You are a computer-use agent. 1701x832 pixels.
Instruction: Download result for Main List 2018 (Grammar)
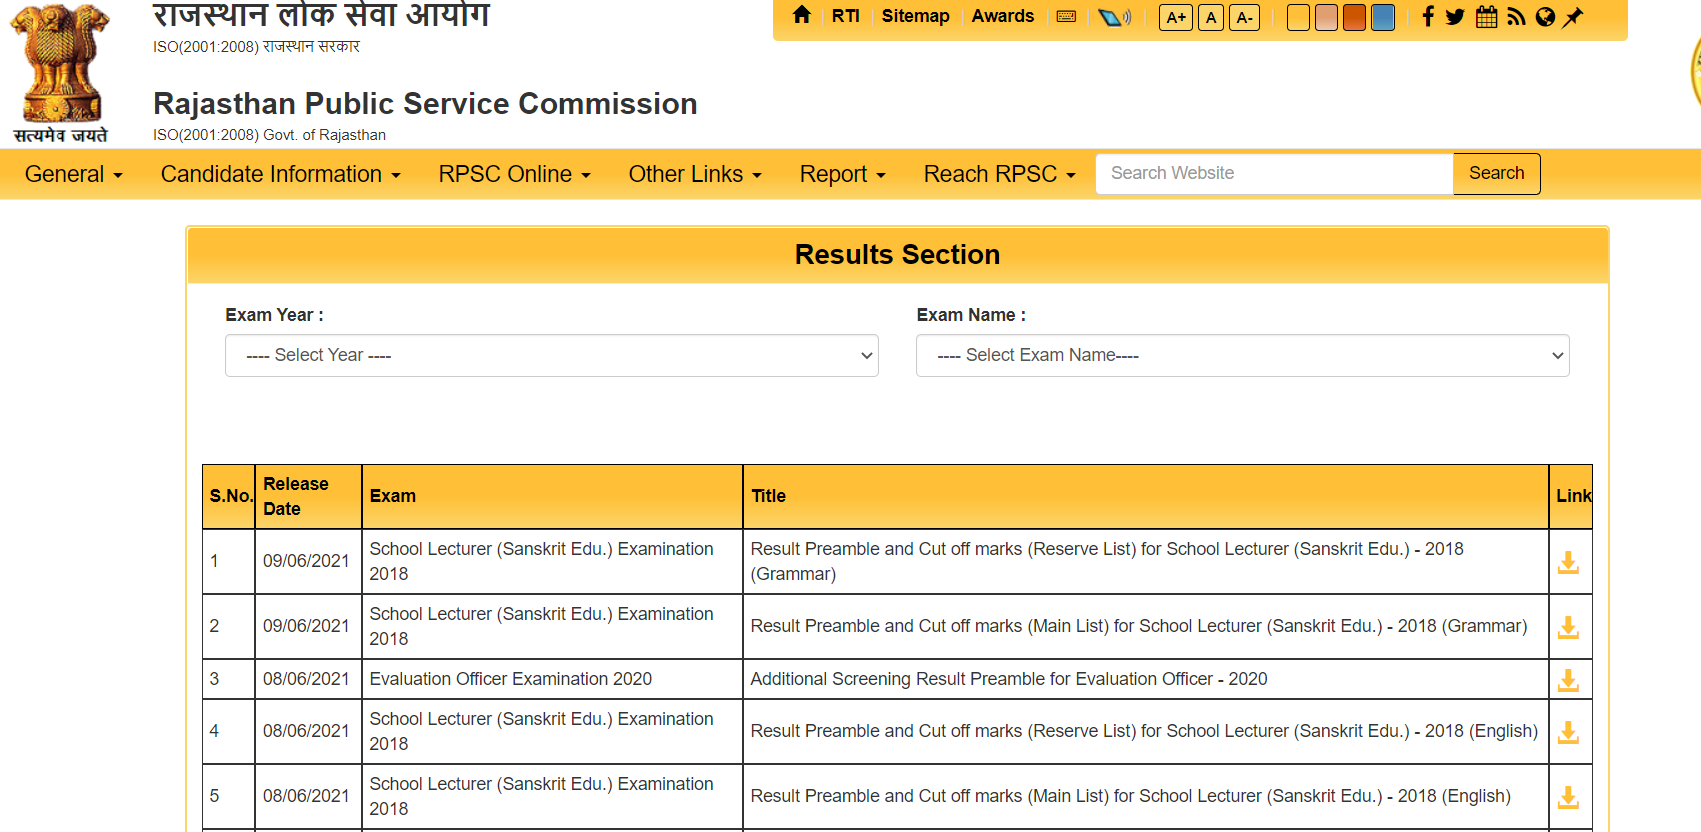click(1568, 627)
